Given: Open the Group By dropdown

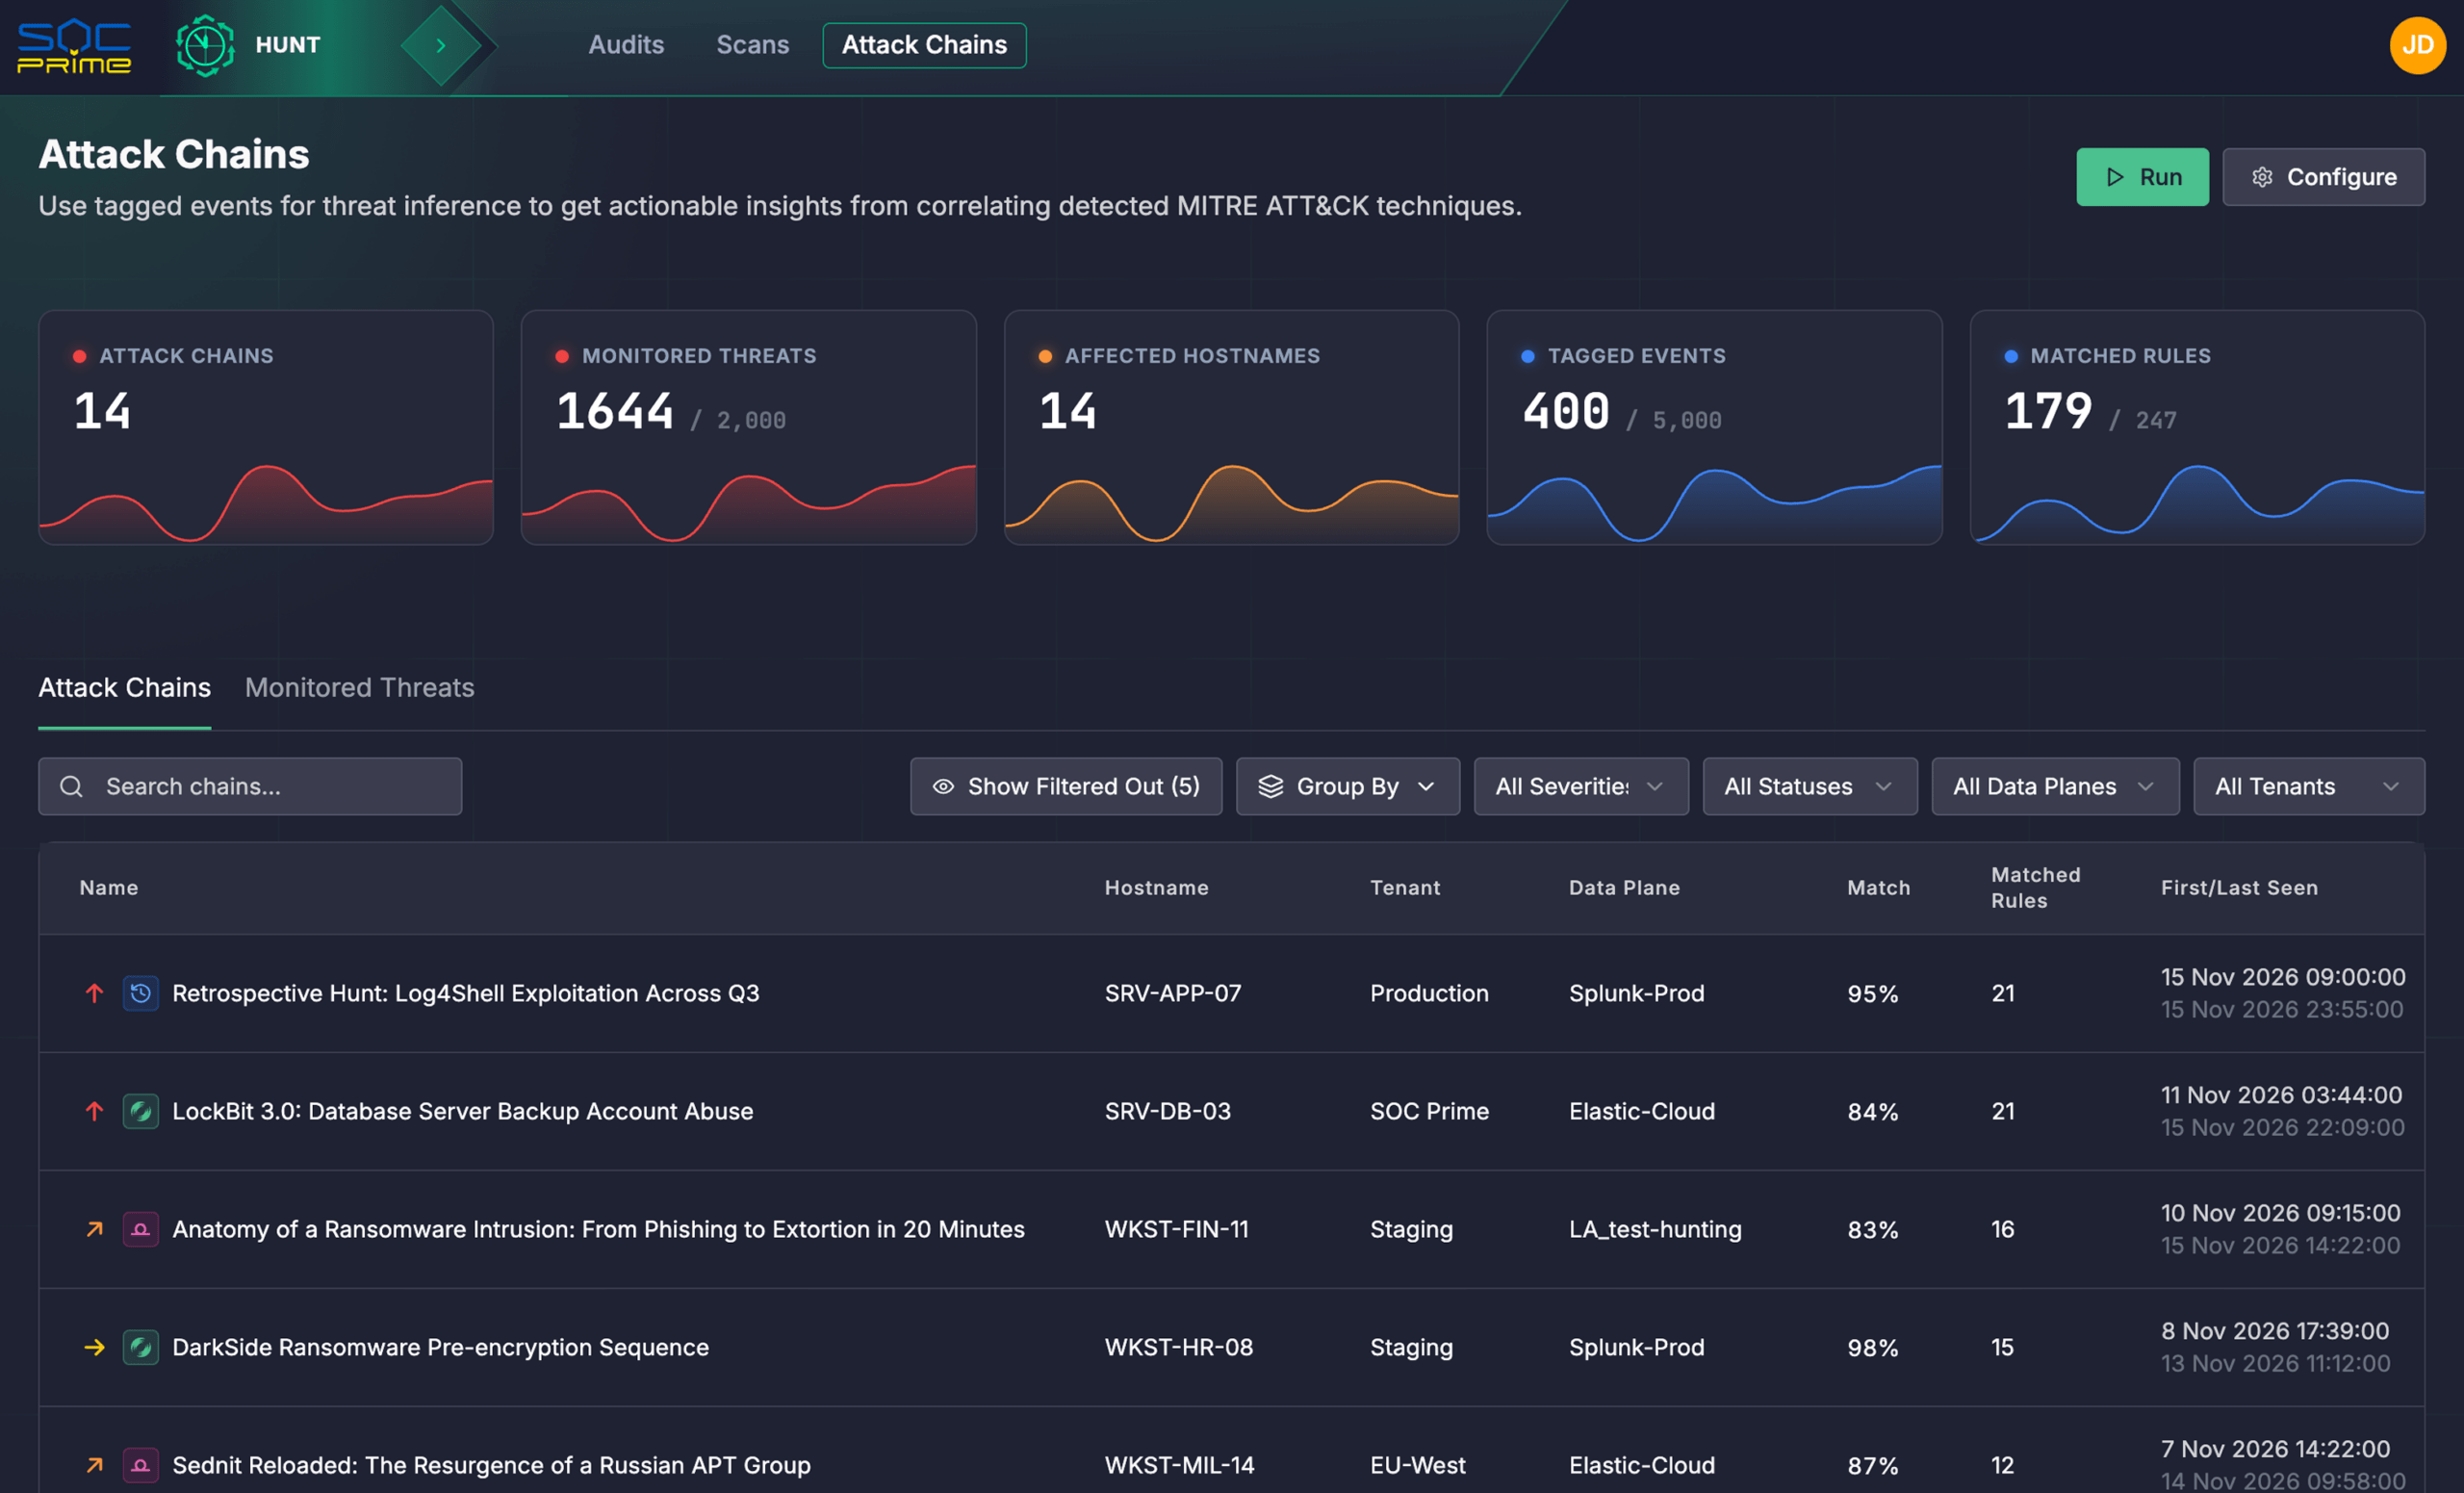Looking at the screenshot, I should point(1347,786).
